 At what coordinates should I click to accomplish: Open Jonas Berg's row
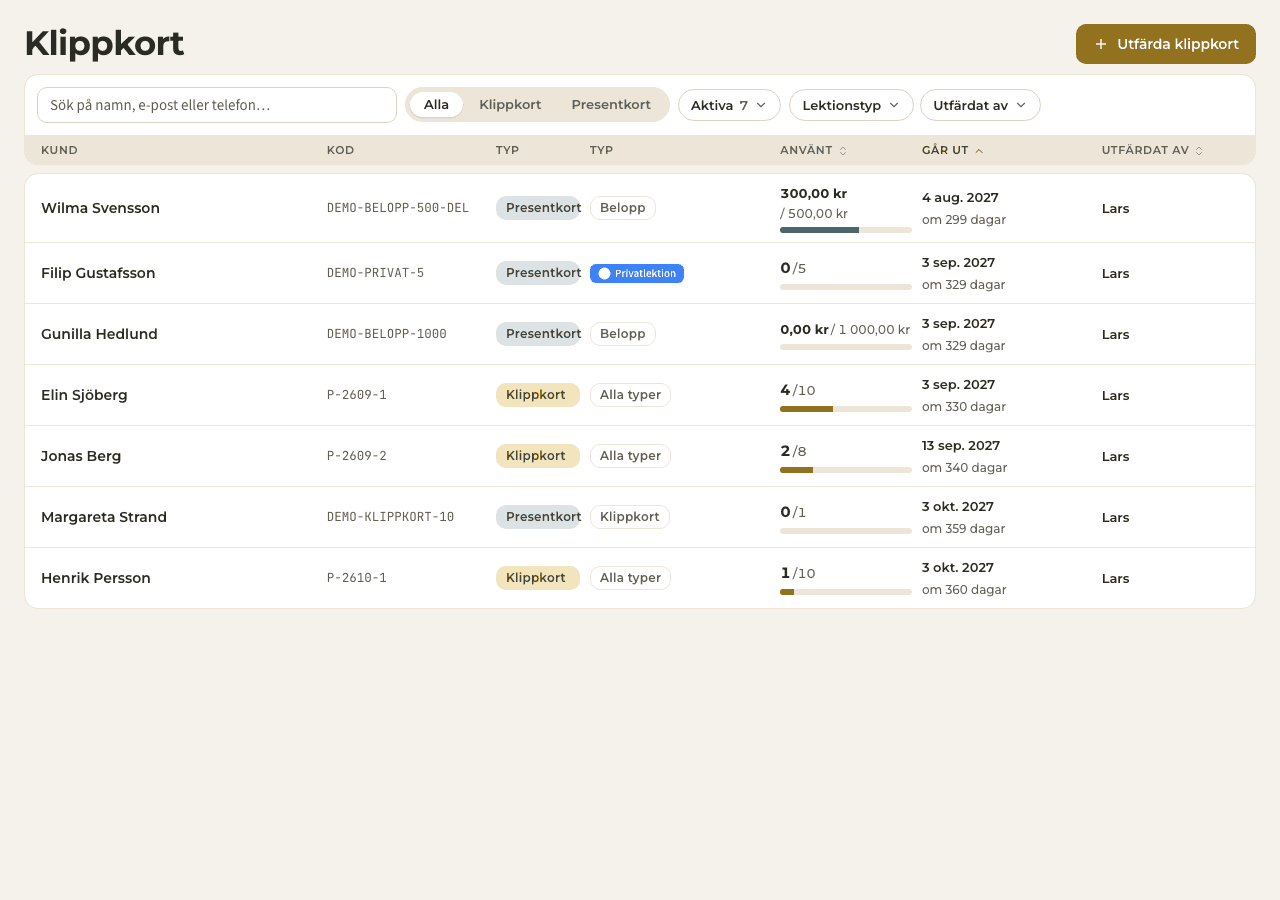[x=640, y=456]
